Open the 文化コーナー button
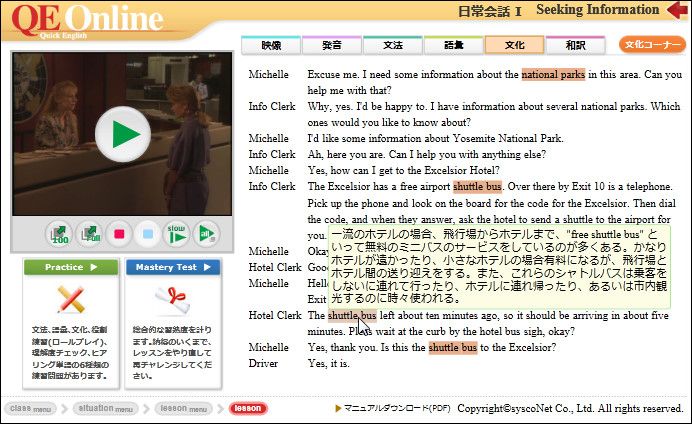 coord(652,45)
